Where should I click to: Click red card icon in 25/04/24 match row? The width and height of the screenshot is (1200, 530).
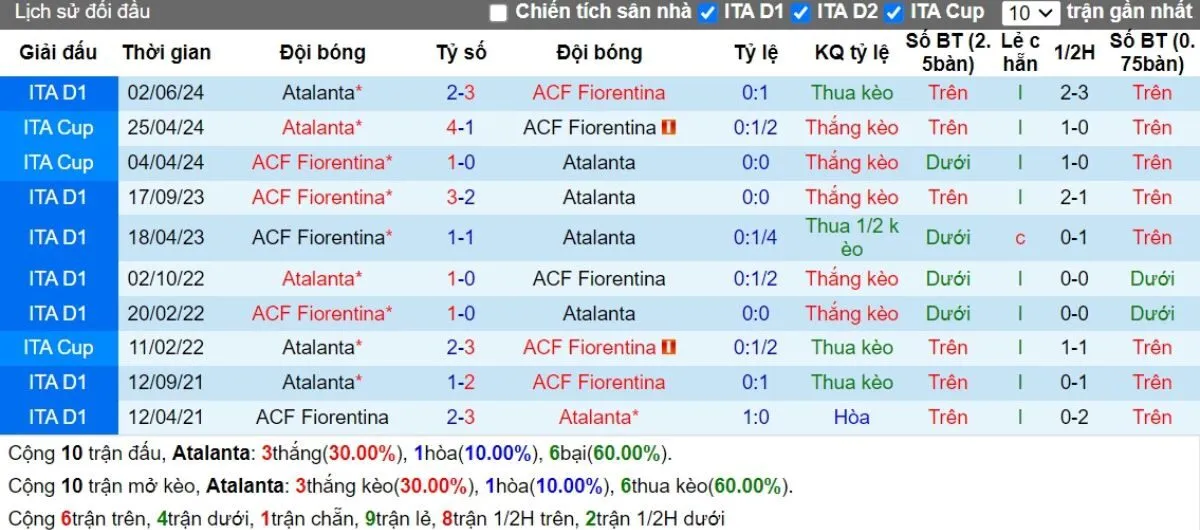[669, 128]
